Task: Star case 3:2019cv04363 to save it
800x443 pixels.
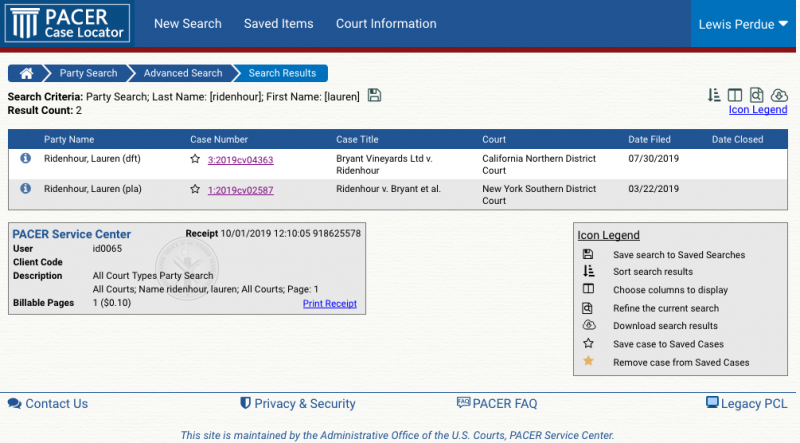Action: click(195, 159)
